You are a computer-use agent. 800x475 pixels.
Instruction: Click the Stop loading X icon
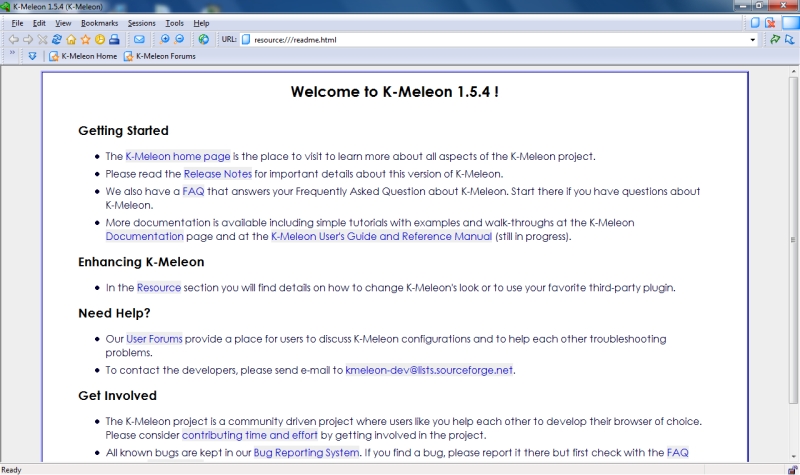[x=42, y=39]
